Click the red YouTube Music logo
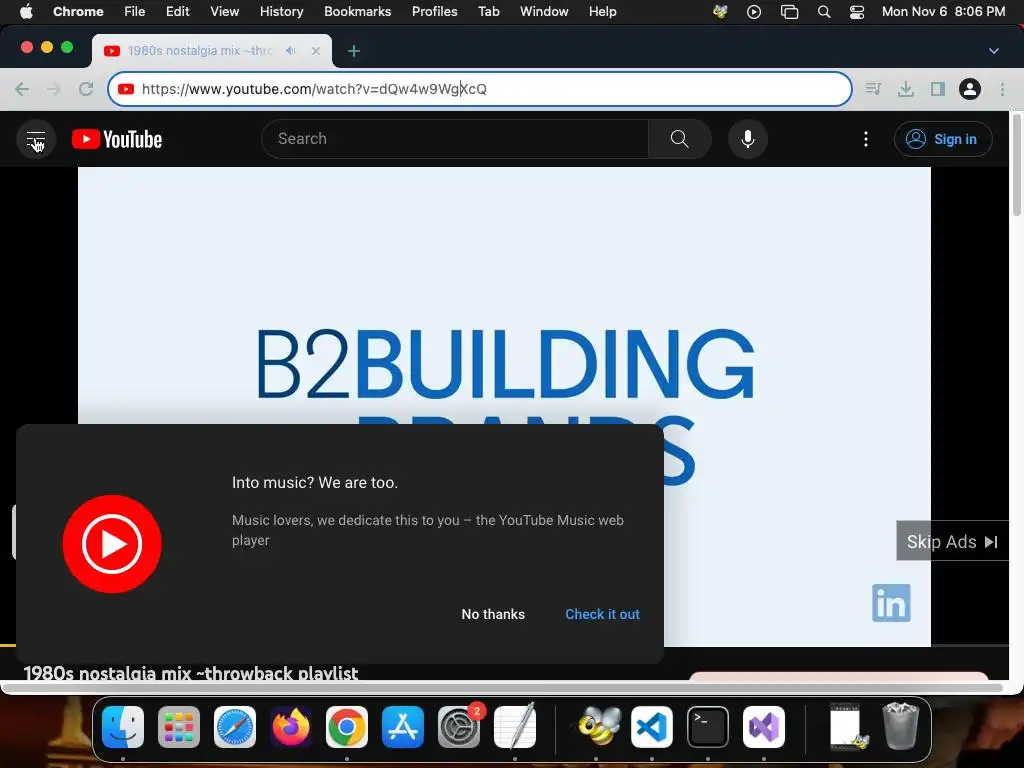The image size is (1024, 768). [112, 543]
